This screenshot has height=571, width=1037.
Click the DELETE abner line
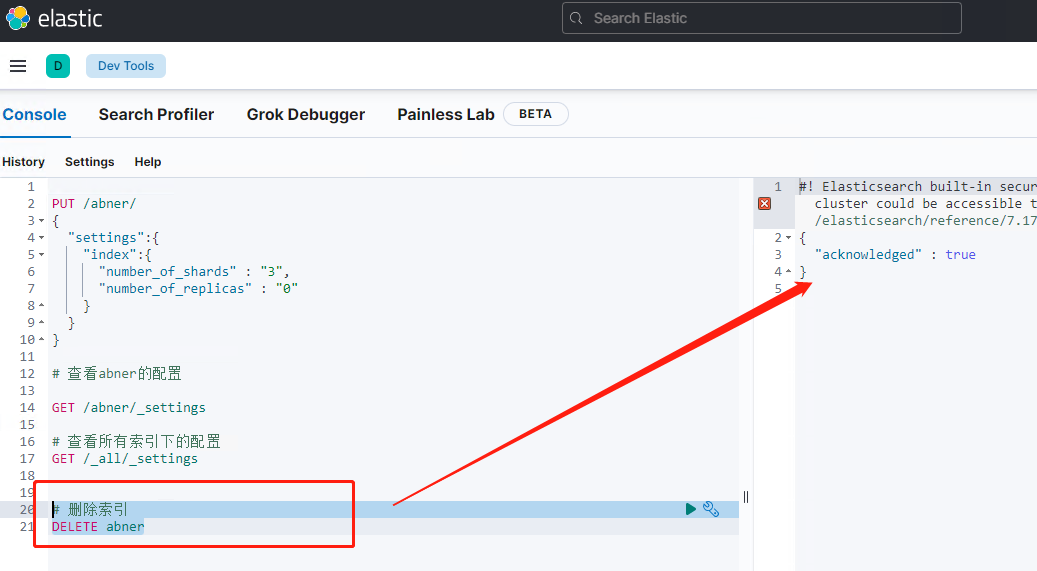(x=98, y=527)
